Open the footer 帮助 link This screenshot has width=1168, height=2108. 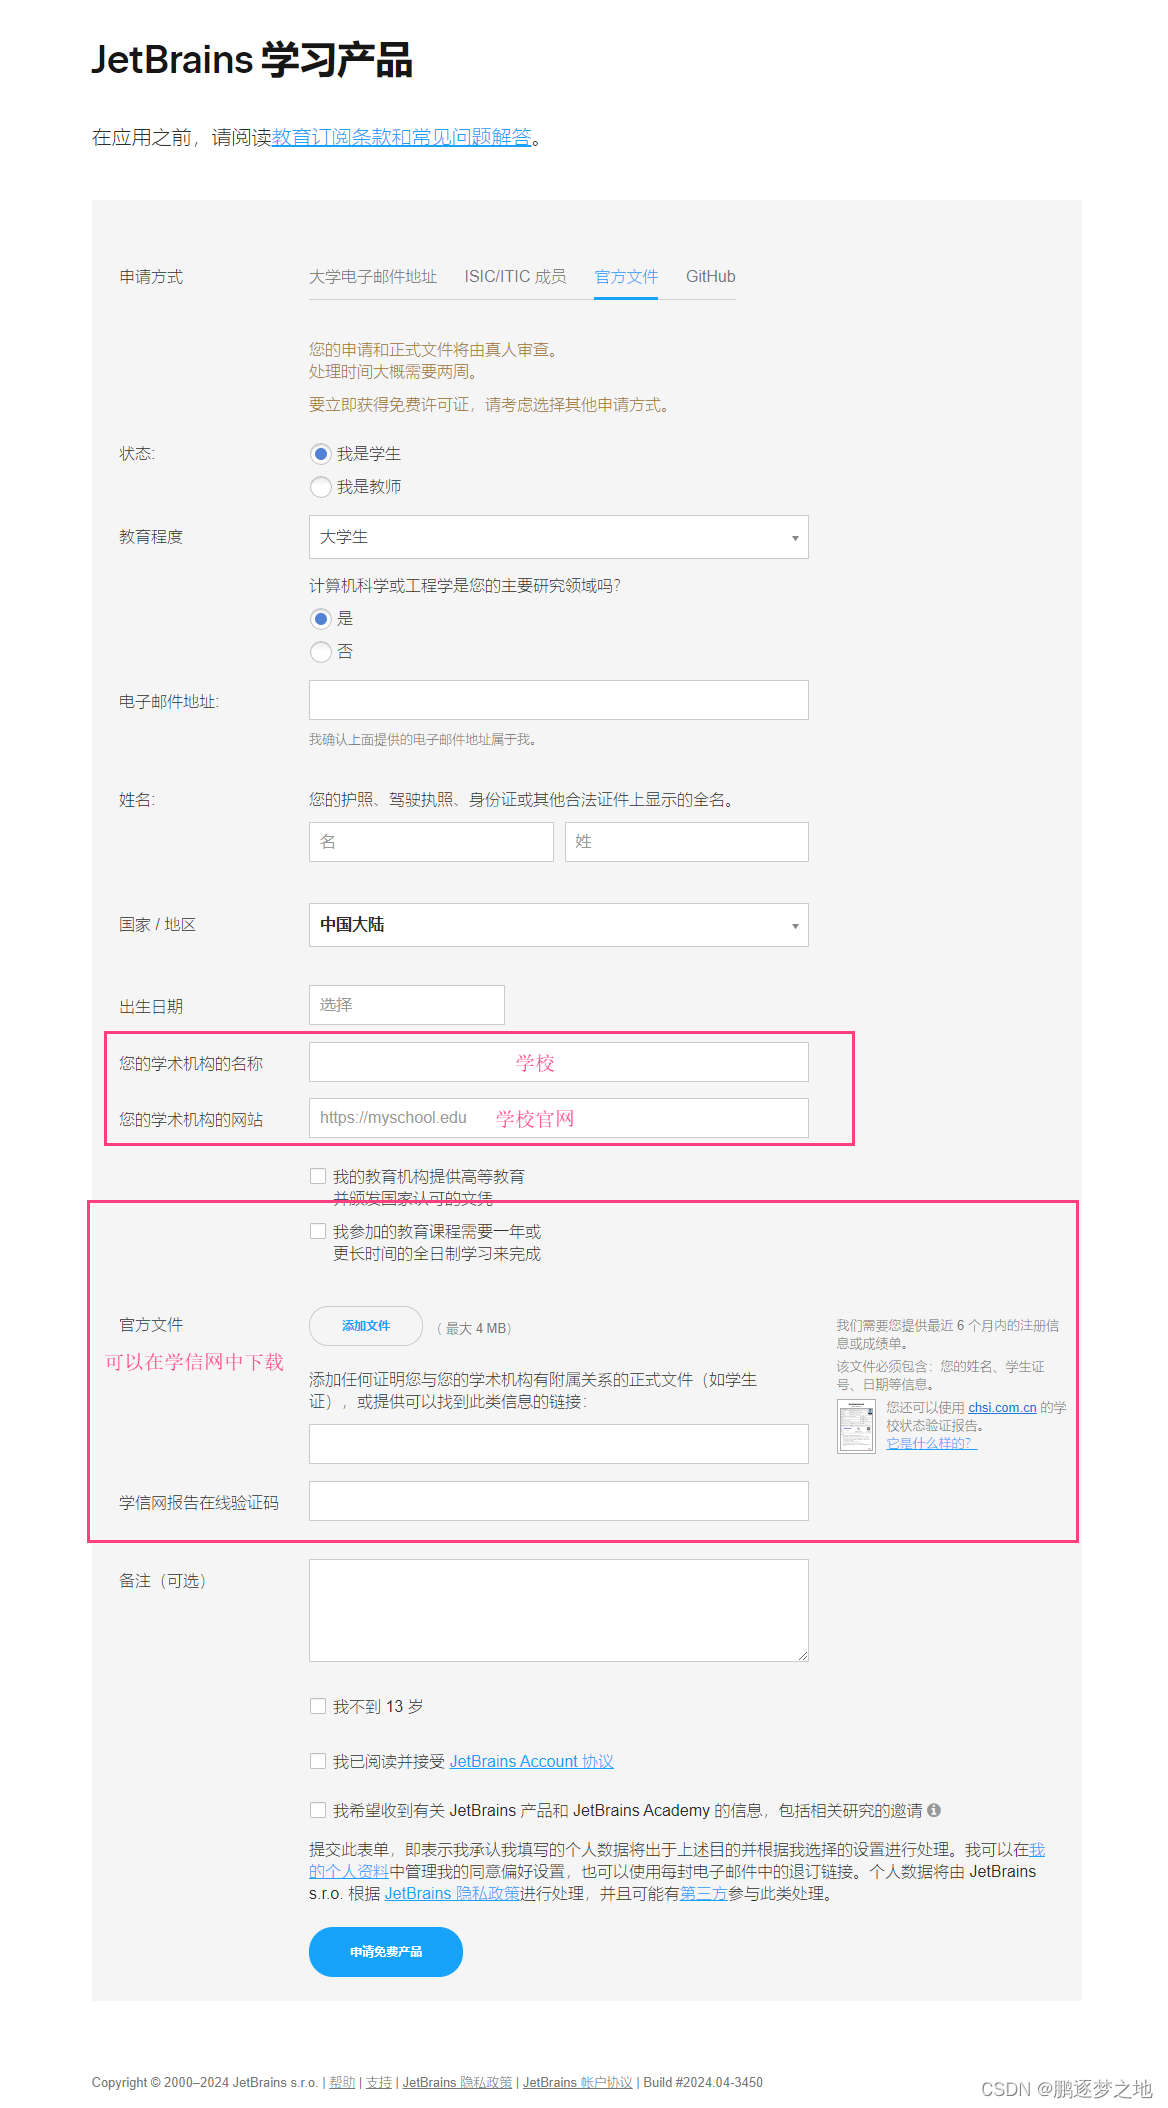pos(342,2082)
